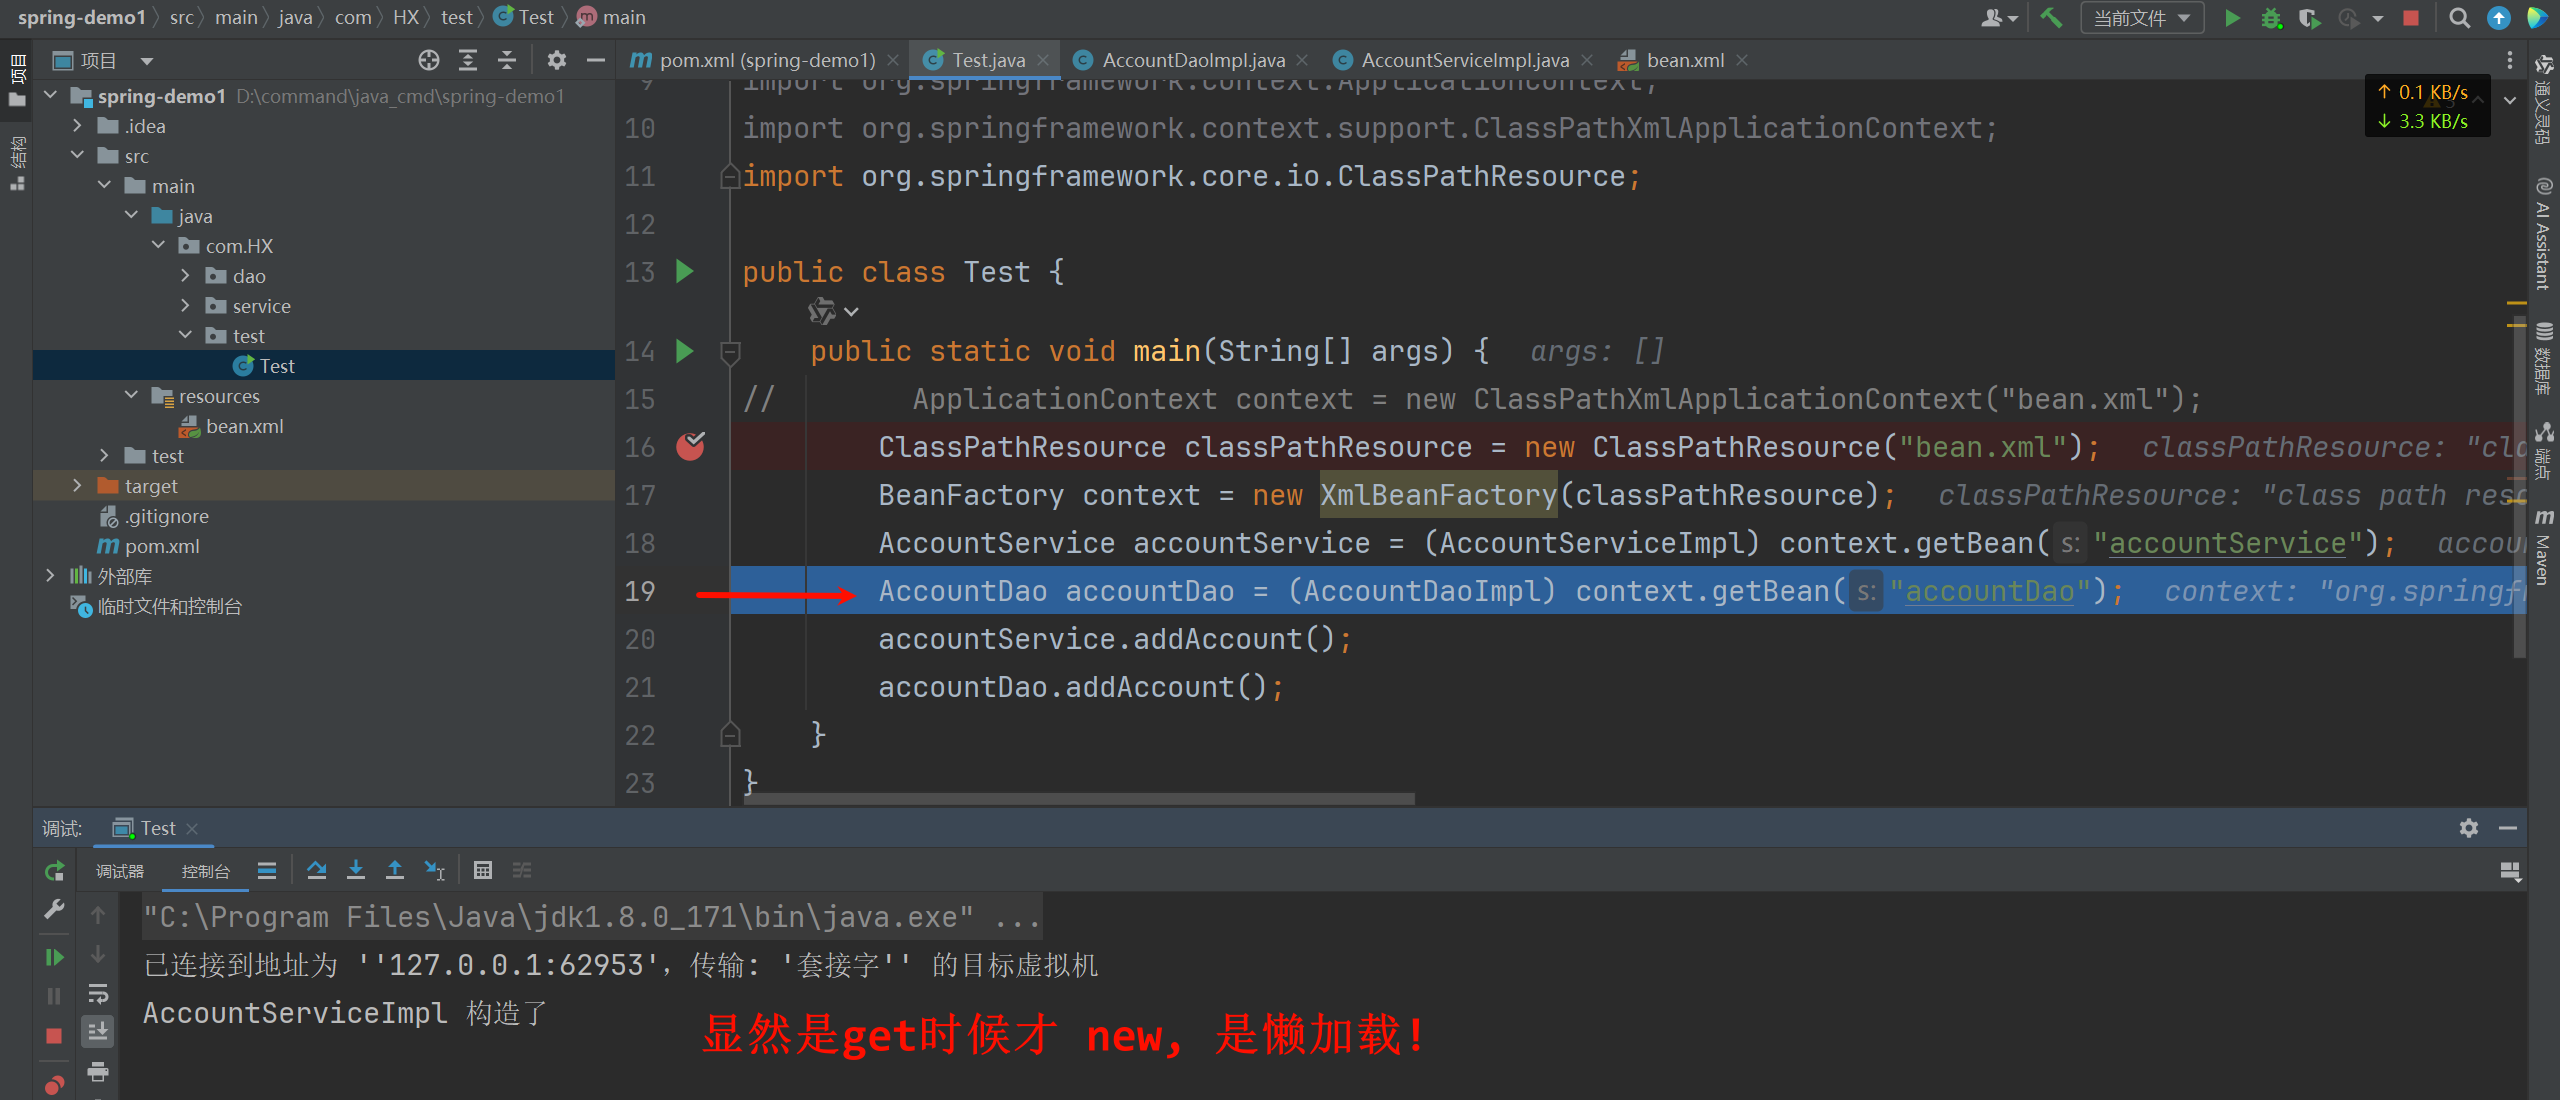Click the build hammer icon in the top toolbar
2560x1100 pixels.
pyautogui.click(x=2051, y=18)
